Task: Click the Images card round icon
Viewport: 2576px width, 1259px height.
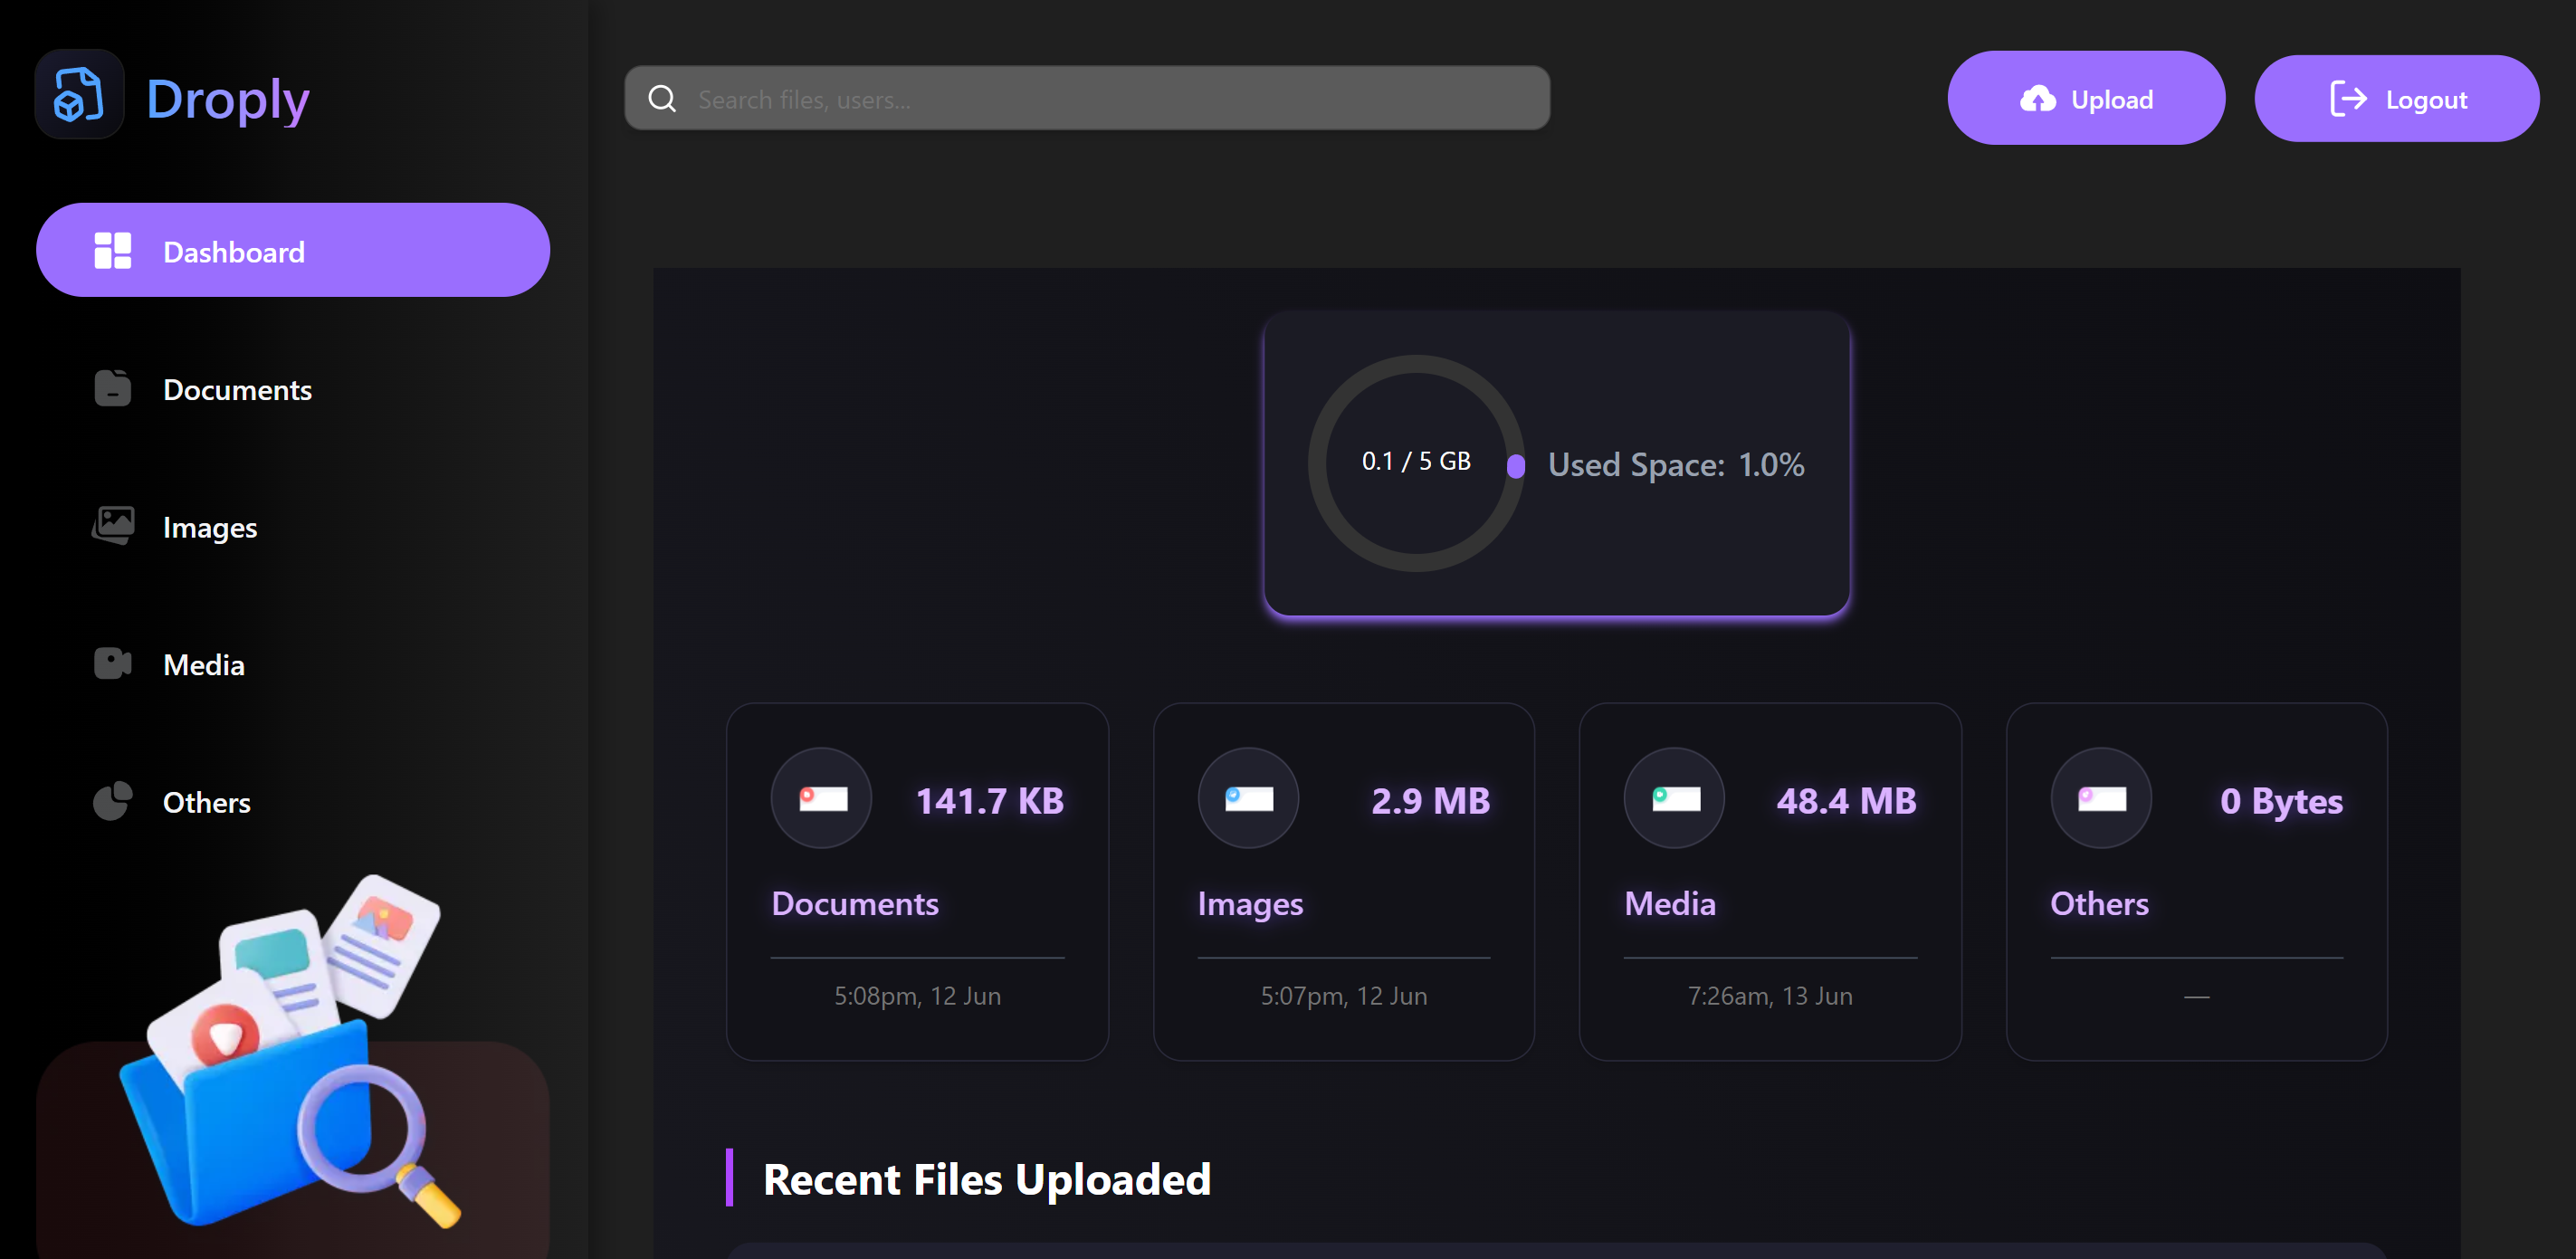Action: tap(1248, 798)
